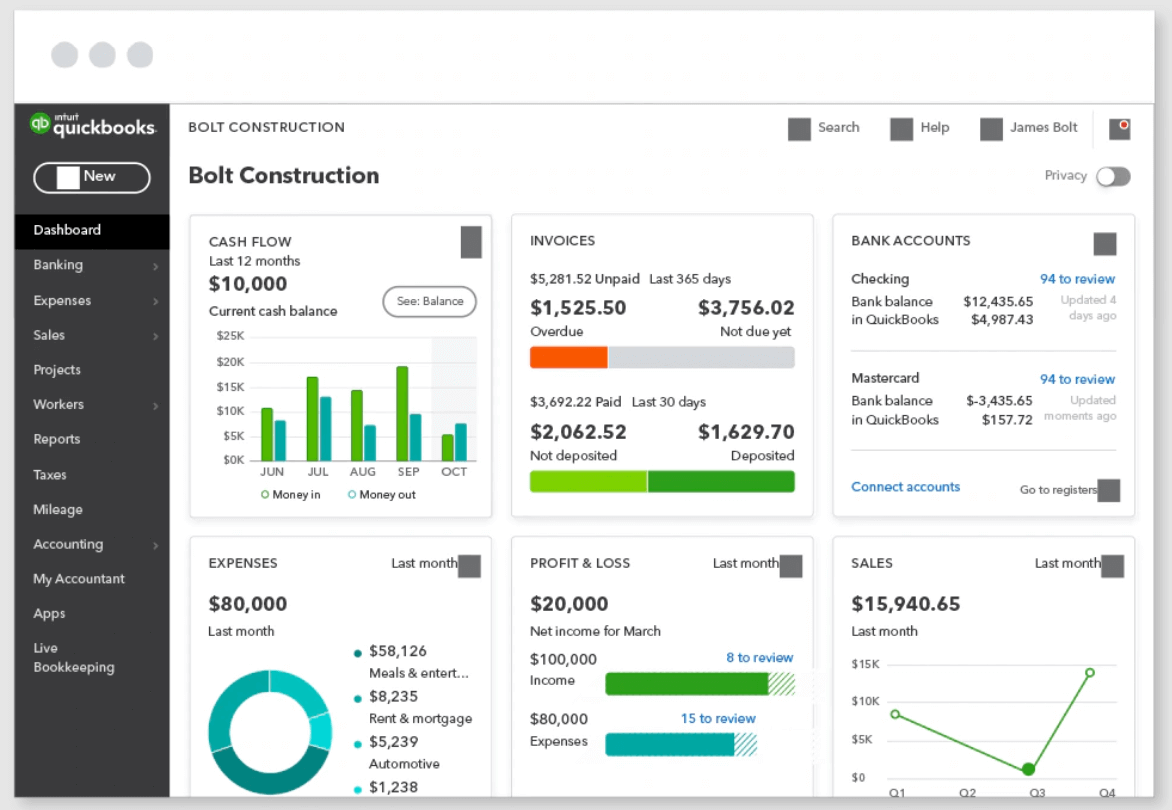Open Profit & Loss Last month dropdown
This screenshot has height=810, width=1172.
pyautogui.click(x=791, y=566)
